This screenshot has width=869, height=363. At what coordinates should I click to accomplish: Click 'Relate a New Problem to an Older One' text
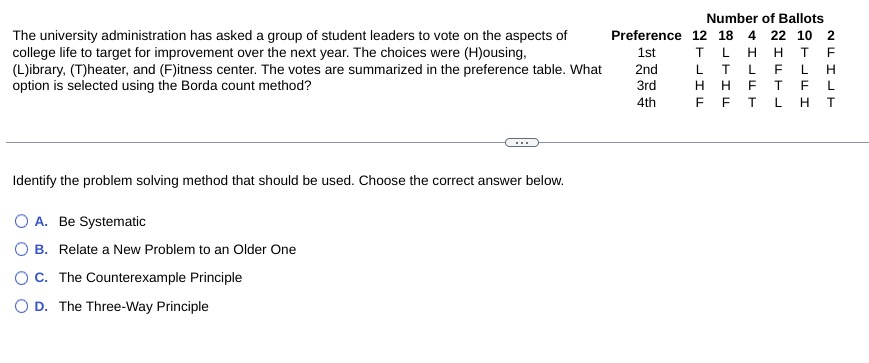click(x=177, y=249)
